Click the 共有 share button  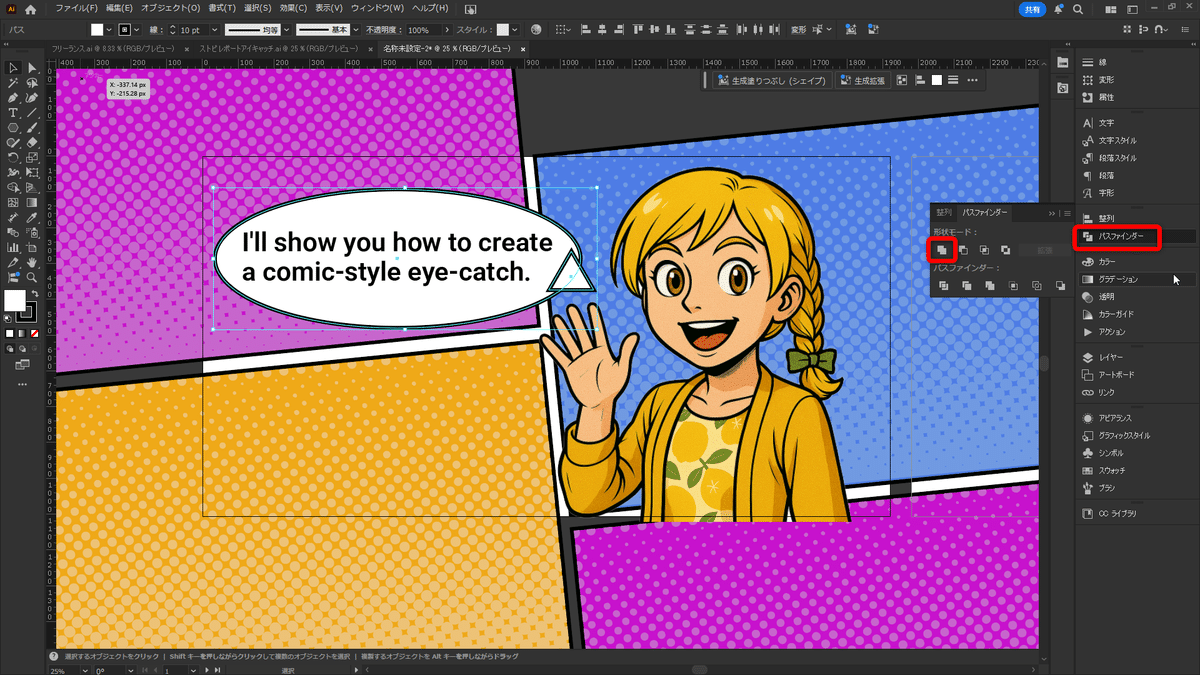pyautogui.click(x=1033, y=9)
